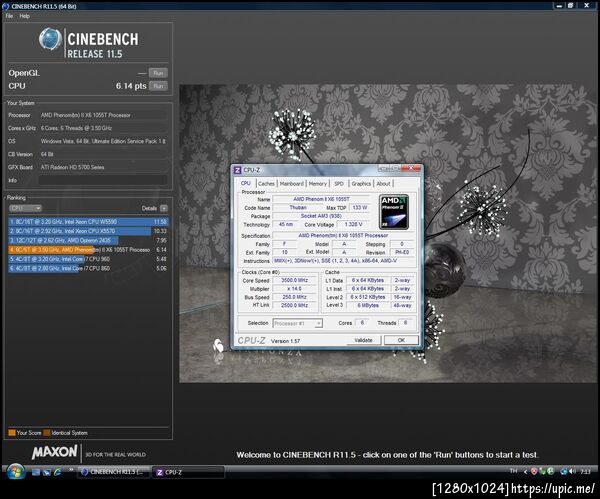The image size is (600, 499).
Task: Switch to the Memory tab in CPU-Z
Action: 318,184
